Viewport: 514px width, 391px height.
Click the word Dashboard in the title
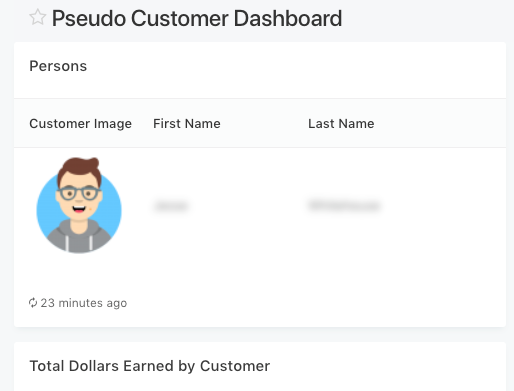(x=288, y=18)
